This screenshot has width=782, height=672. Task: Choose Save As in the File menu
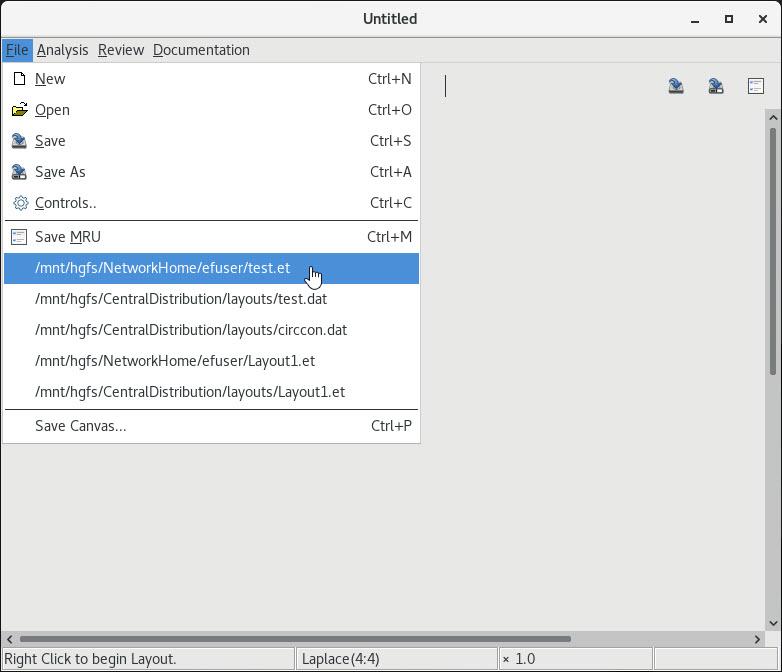tap(60, 172)
